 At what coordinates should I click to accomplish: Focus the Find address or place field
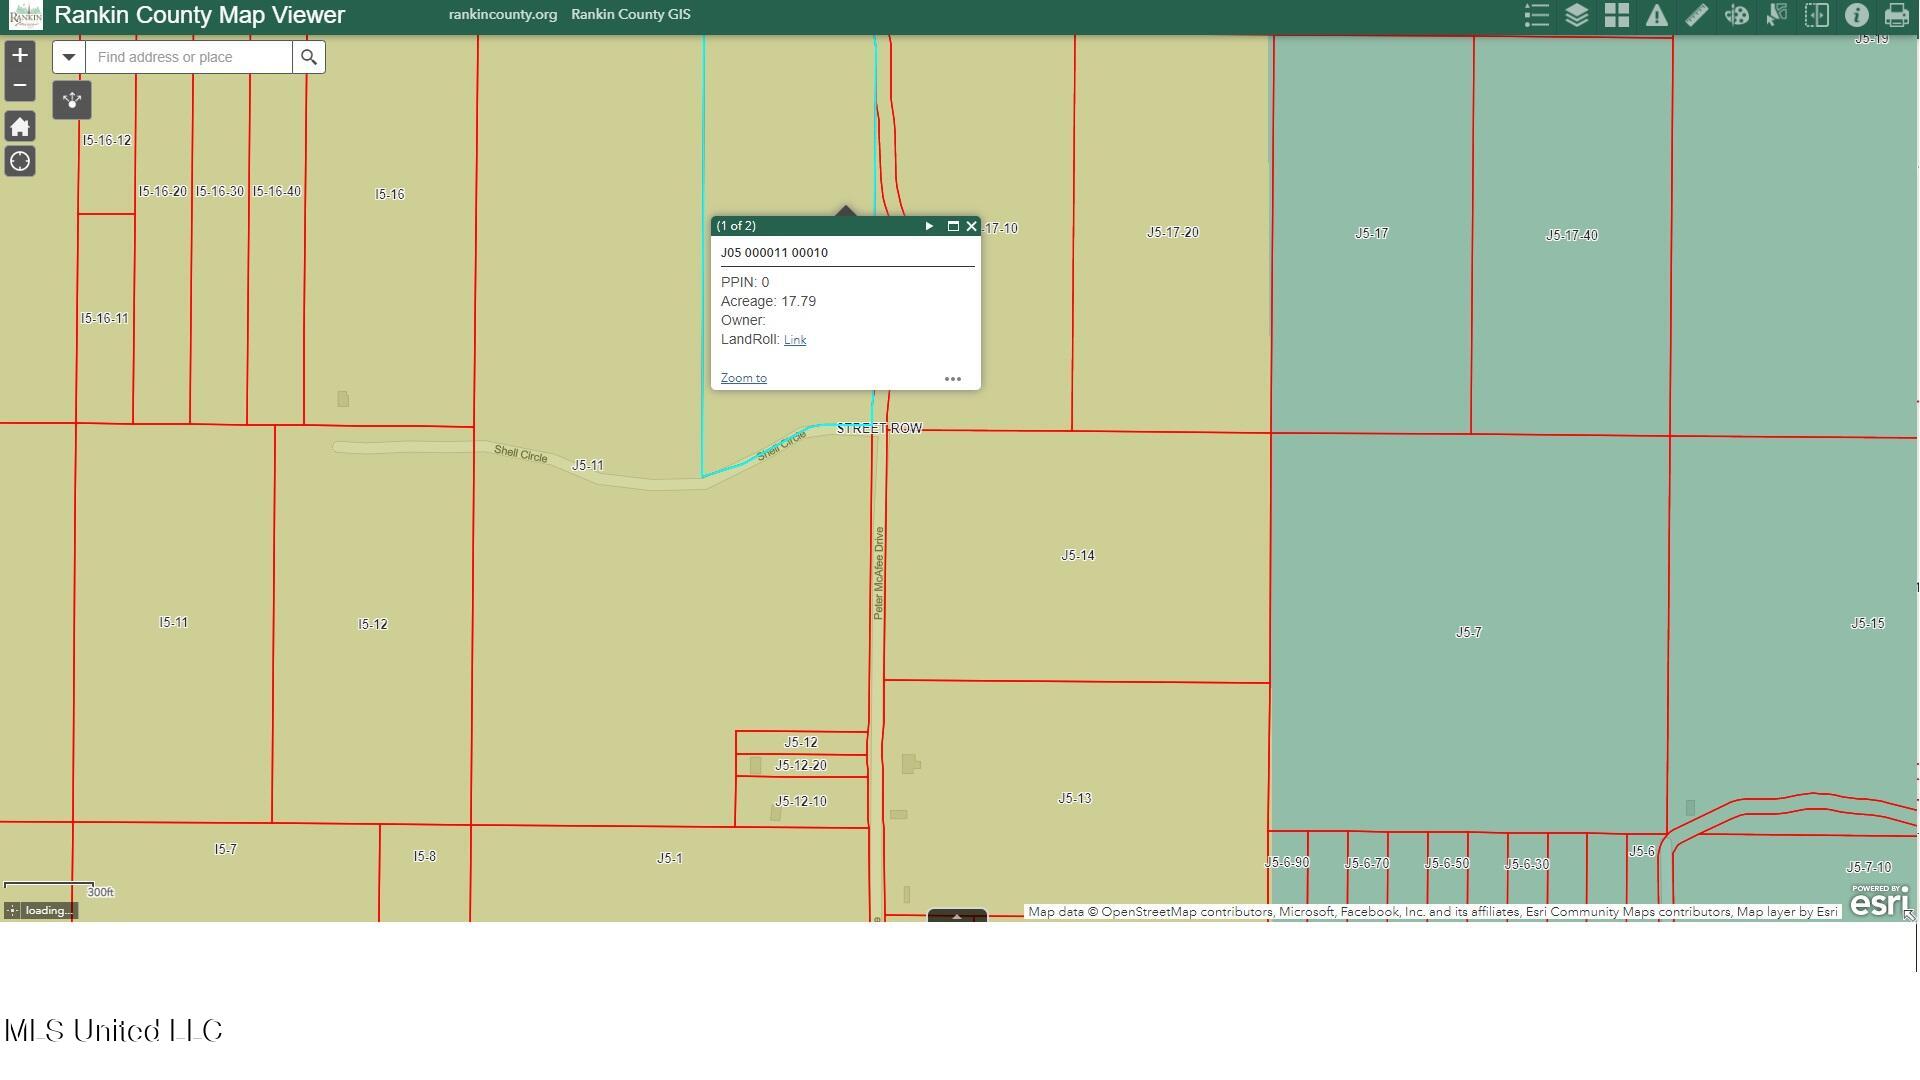(x=189, y=57)
